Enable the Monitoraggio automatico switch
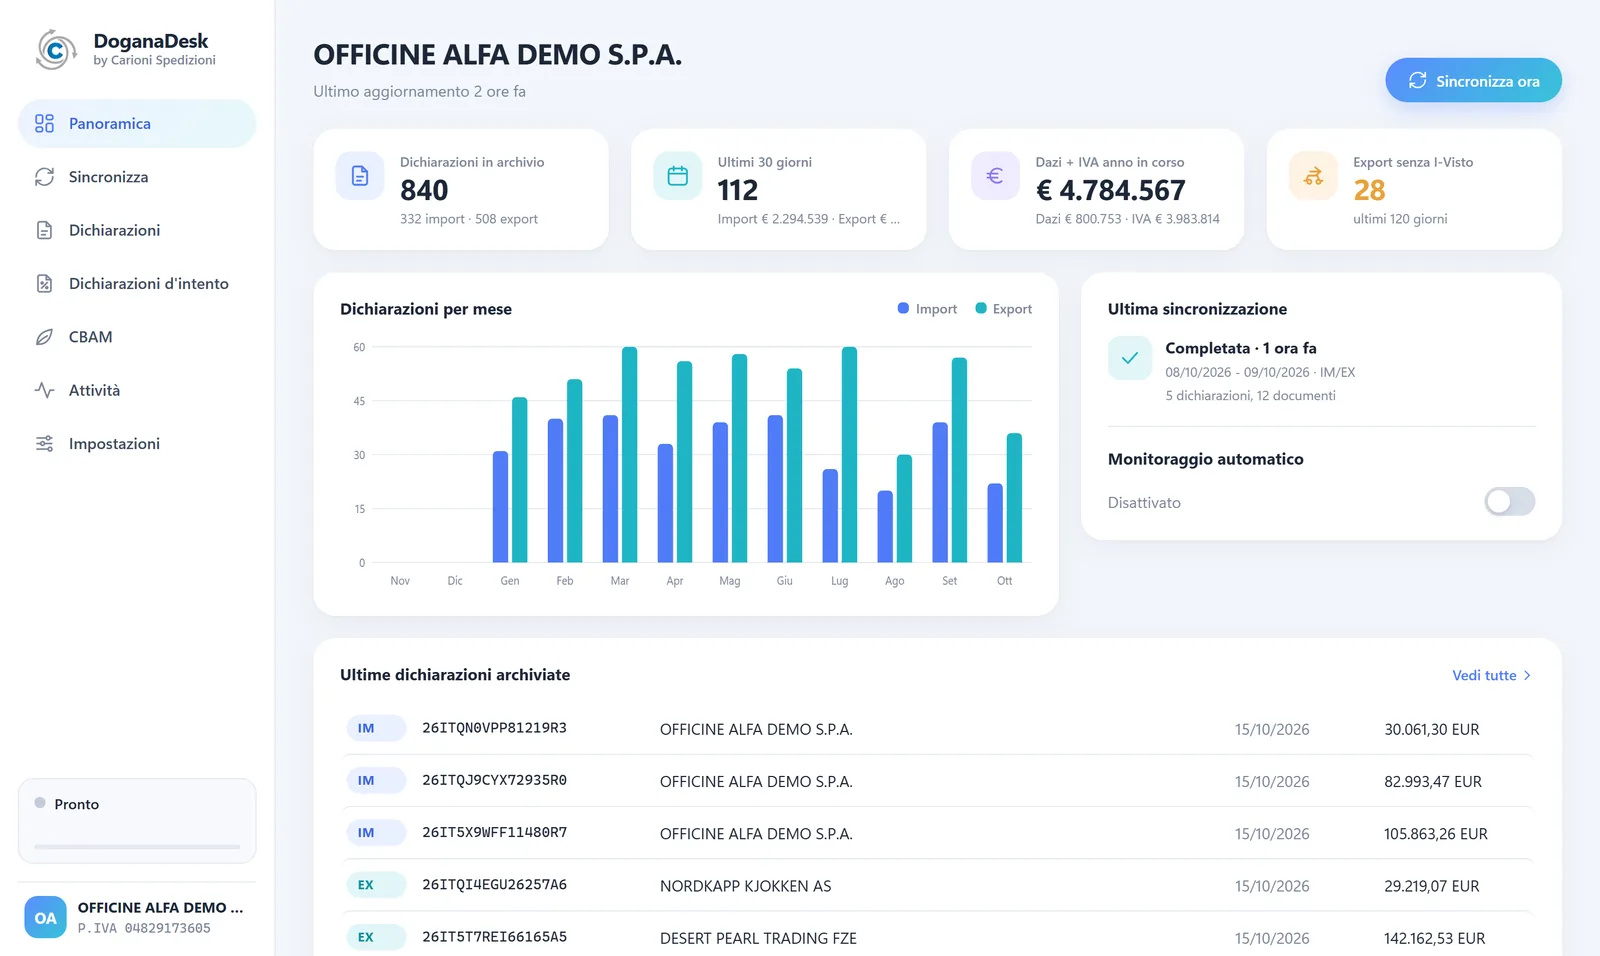 1510,501
